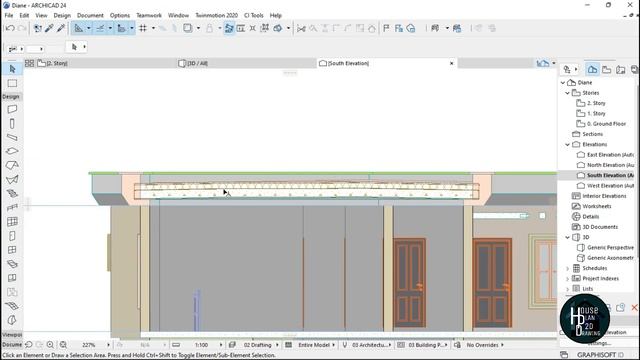The width and height of the screenshot is (640, 360).
Task: Open the Document menu
Action: click(x=90, y=15)
